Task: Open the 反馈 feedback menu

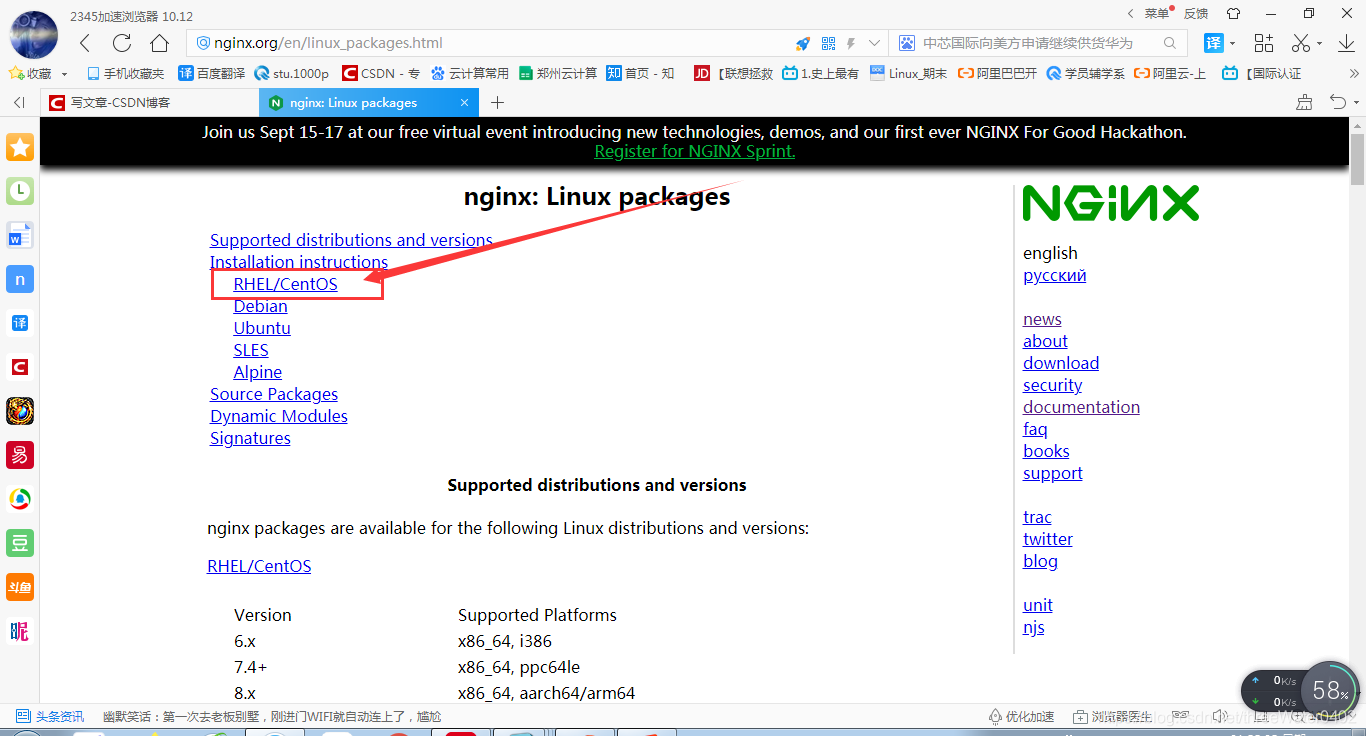Action: pyautogui.click(x=1196, y=14)
